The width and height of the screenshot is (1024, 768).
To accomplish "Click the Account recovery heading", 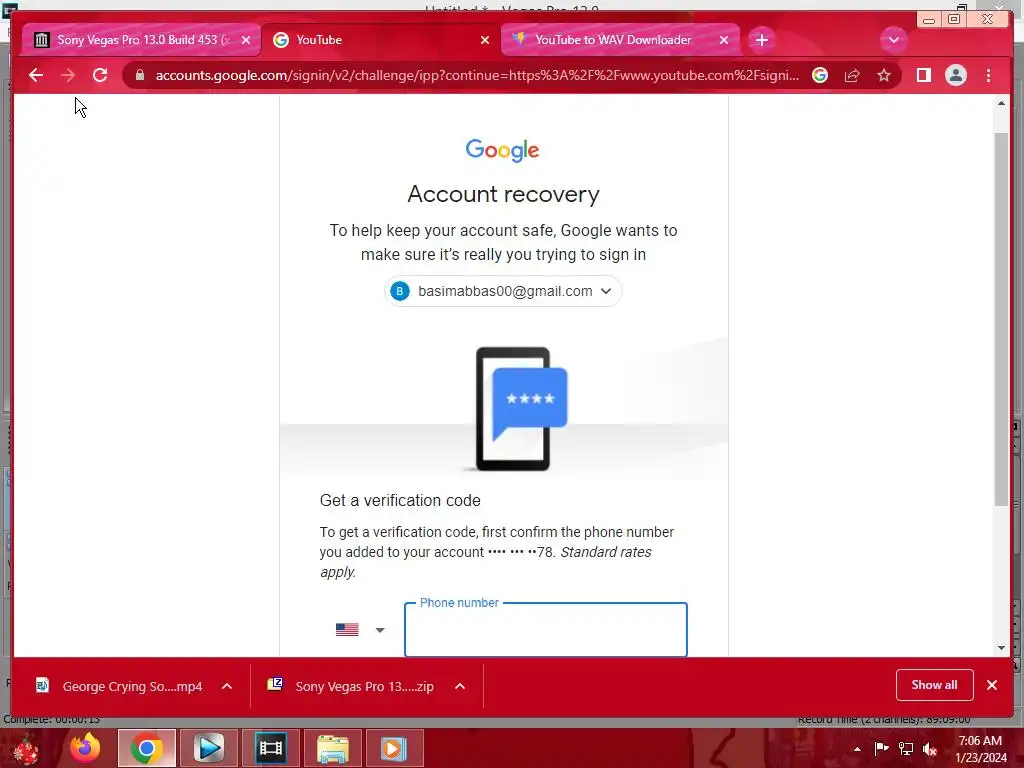I will coord(504,194).
